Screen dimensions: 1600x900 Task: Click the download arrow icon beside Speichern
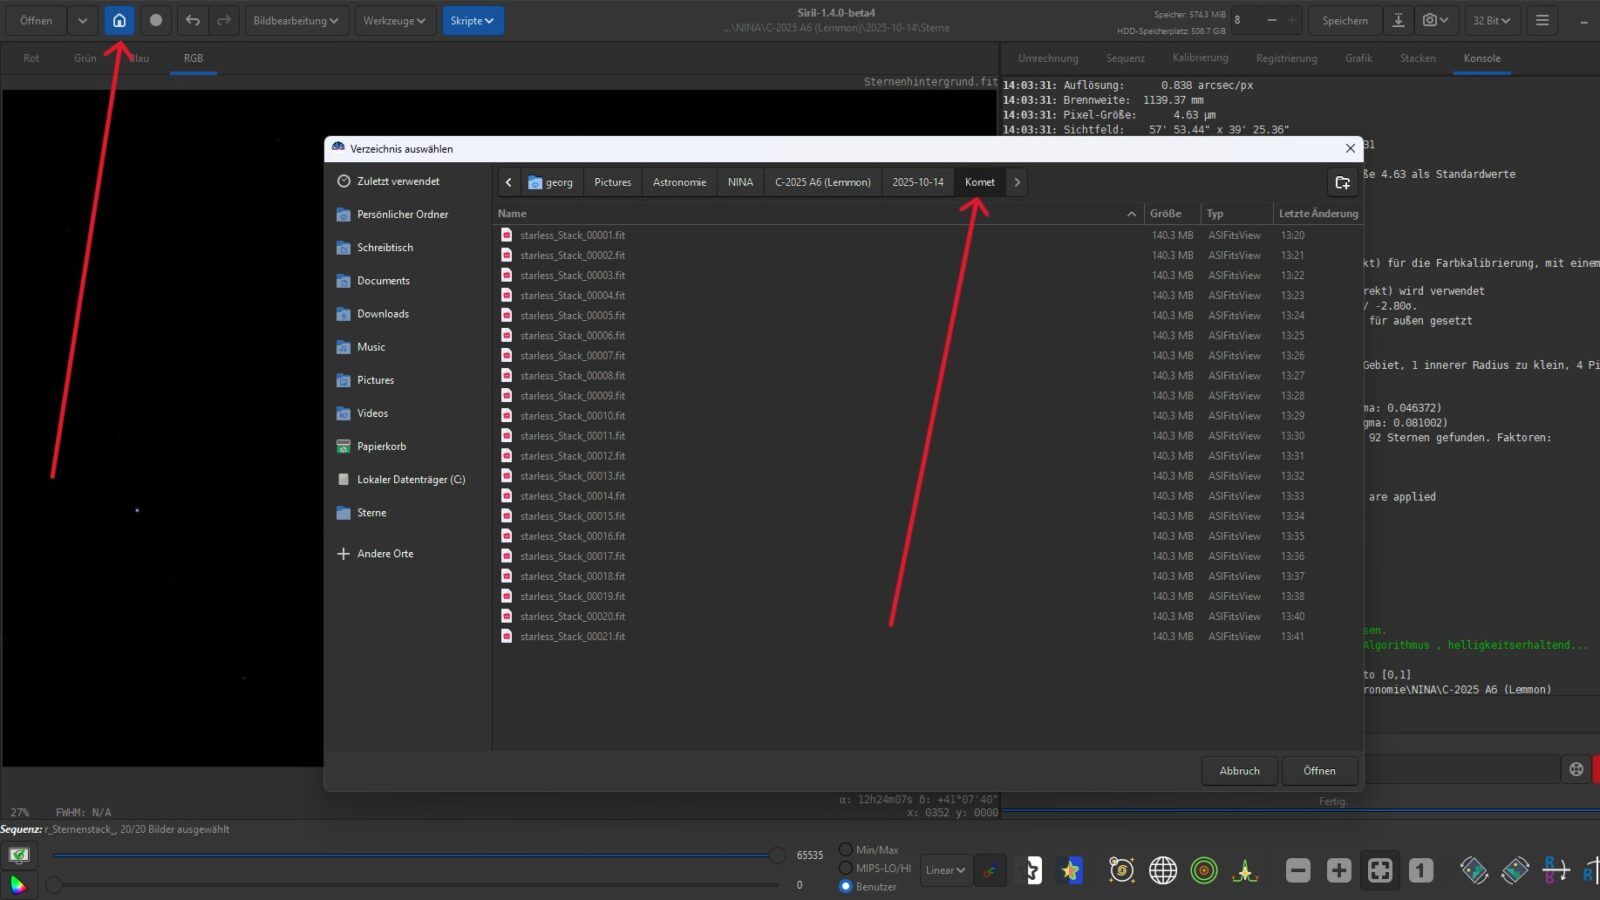pyautogui.click(x=1398, y=20)
